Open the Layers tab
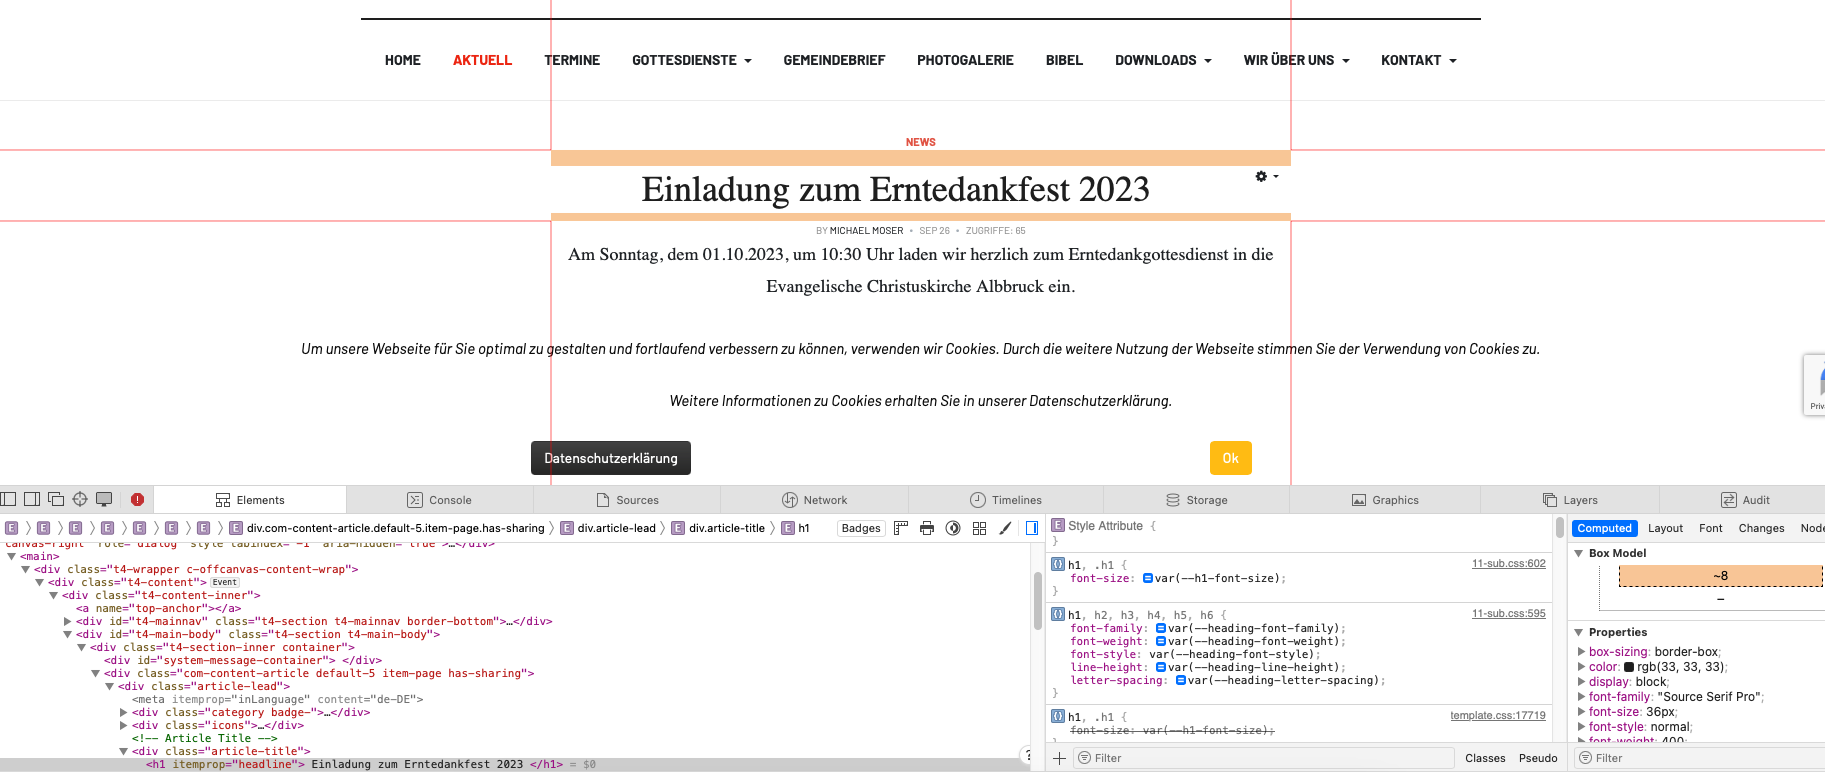Screen dimensions: 1825x772 1570,500
